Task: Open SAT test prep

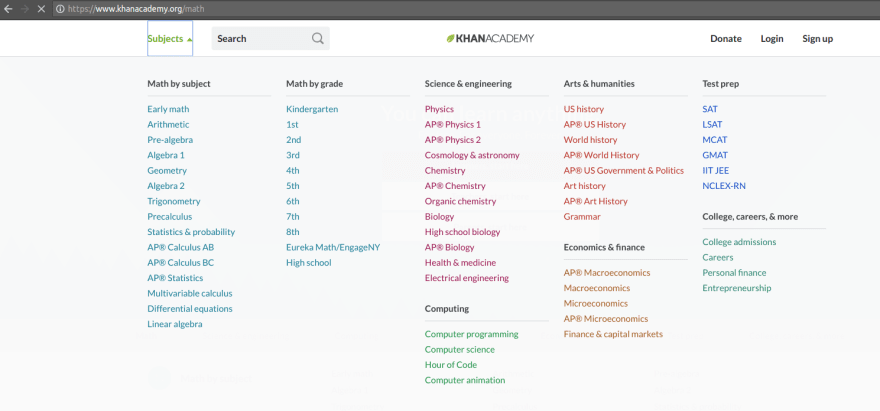Action: point(710,109)
